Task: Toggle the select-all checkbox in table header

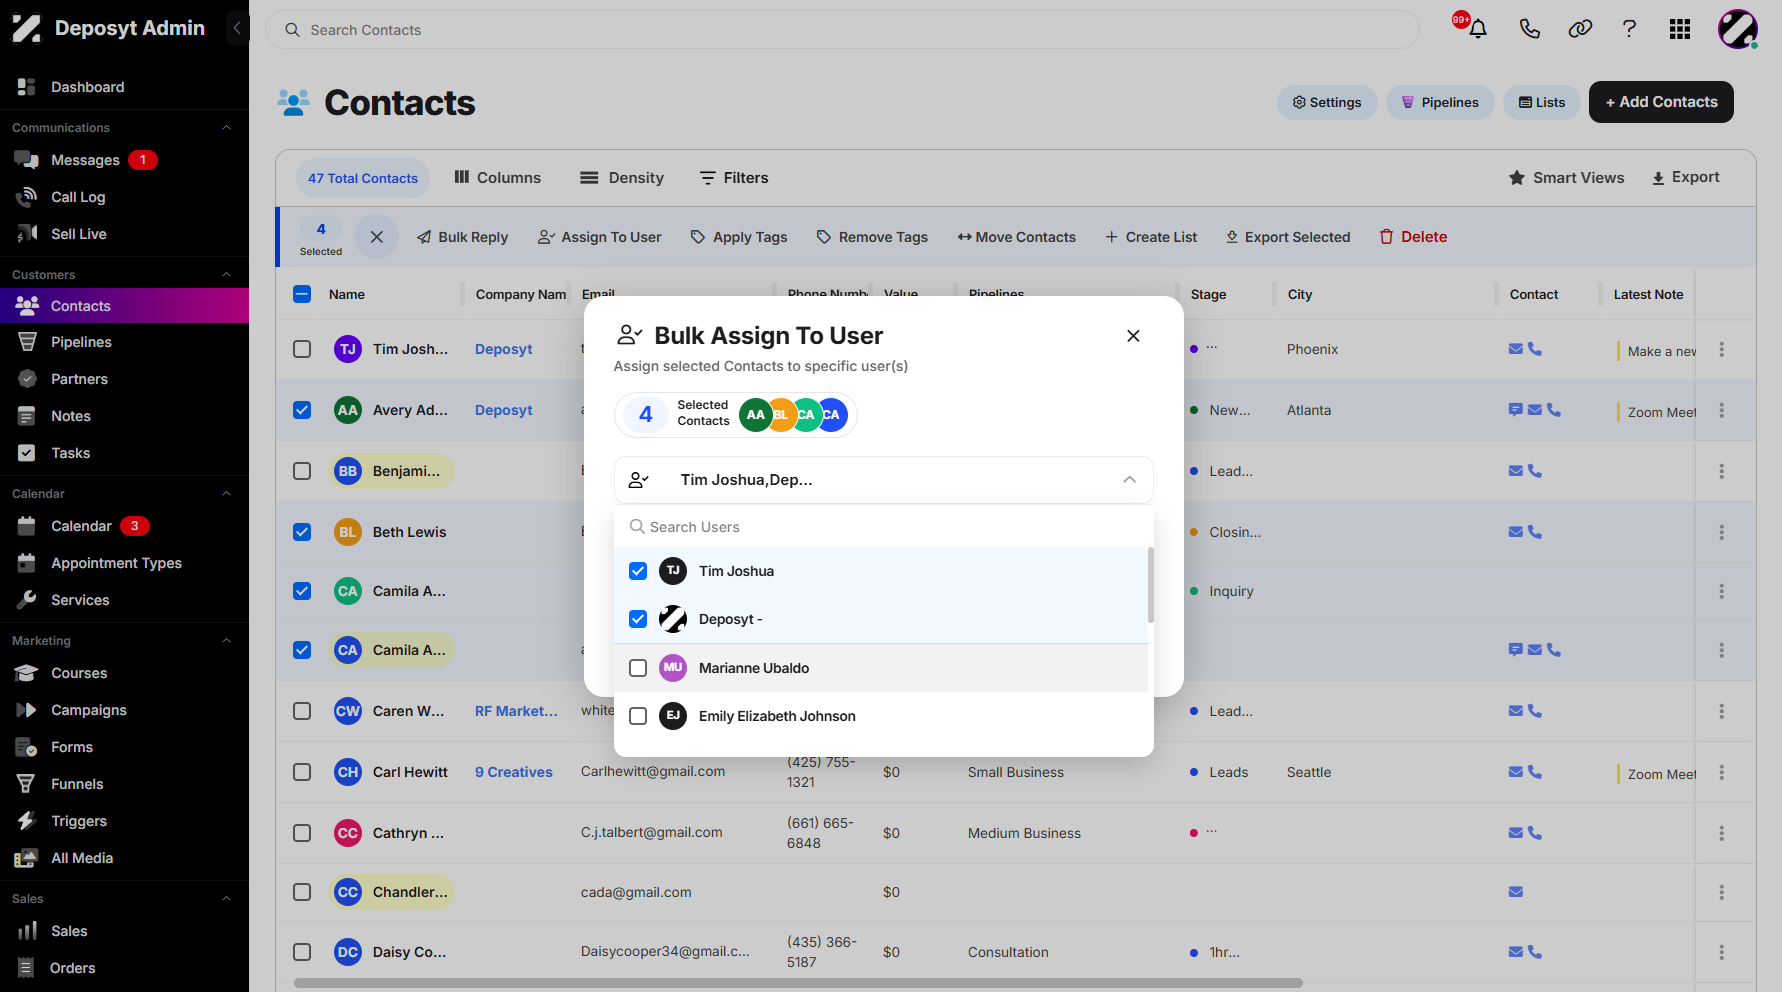Action: (x=302, y=294)
